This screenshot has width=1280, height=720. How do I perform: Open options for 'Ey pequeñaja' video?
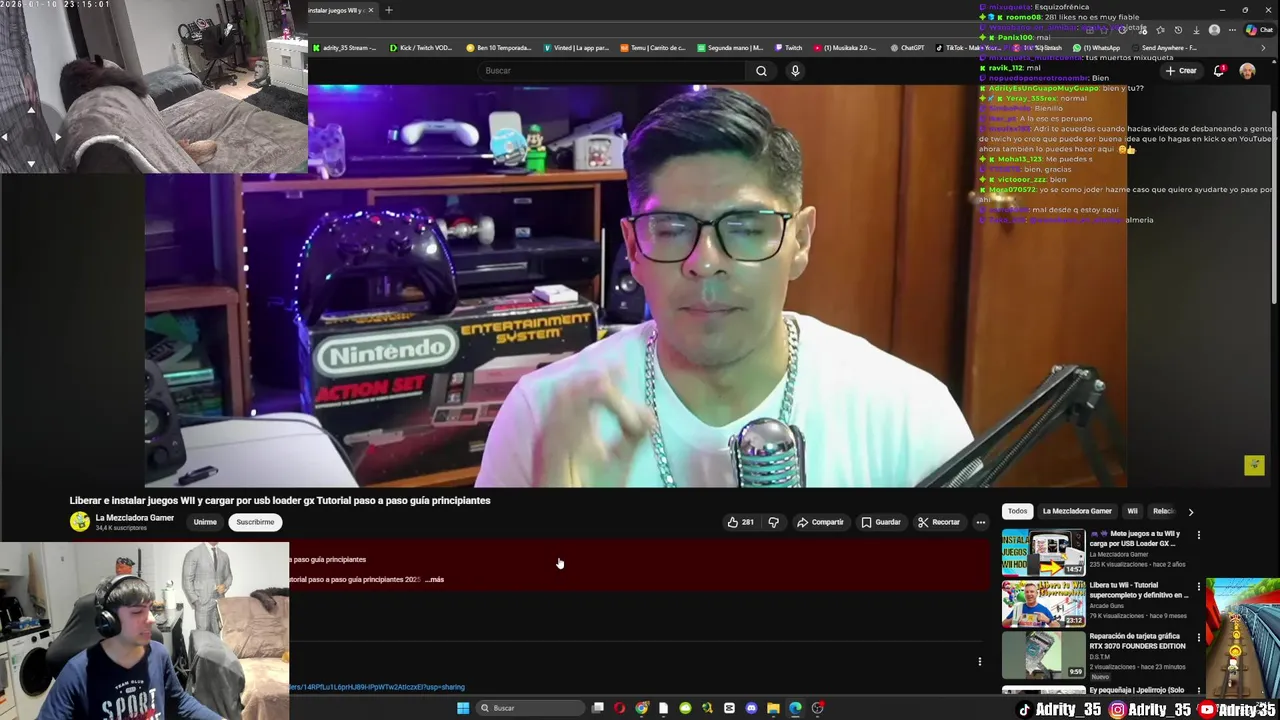tap(1199, 691)
